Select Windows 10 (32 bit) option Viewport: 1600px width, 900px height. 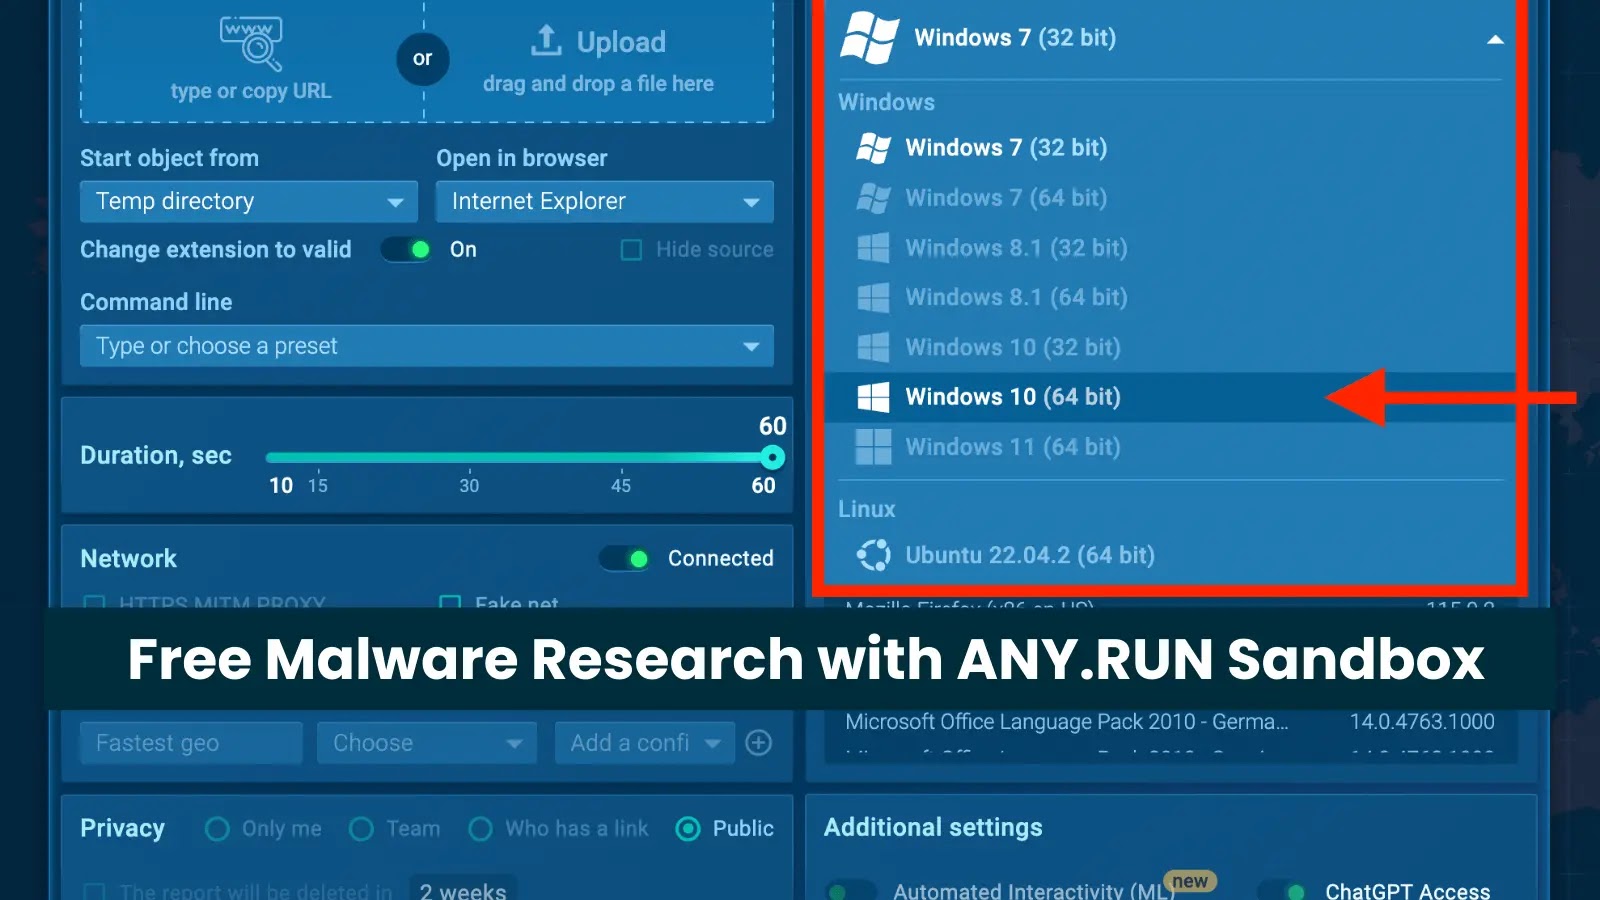pos(1170,347)
